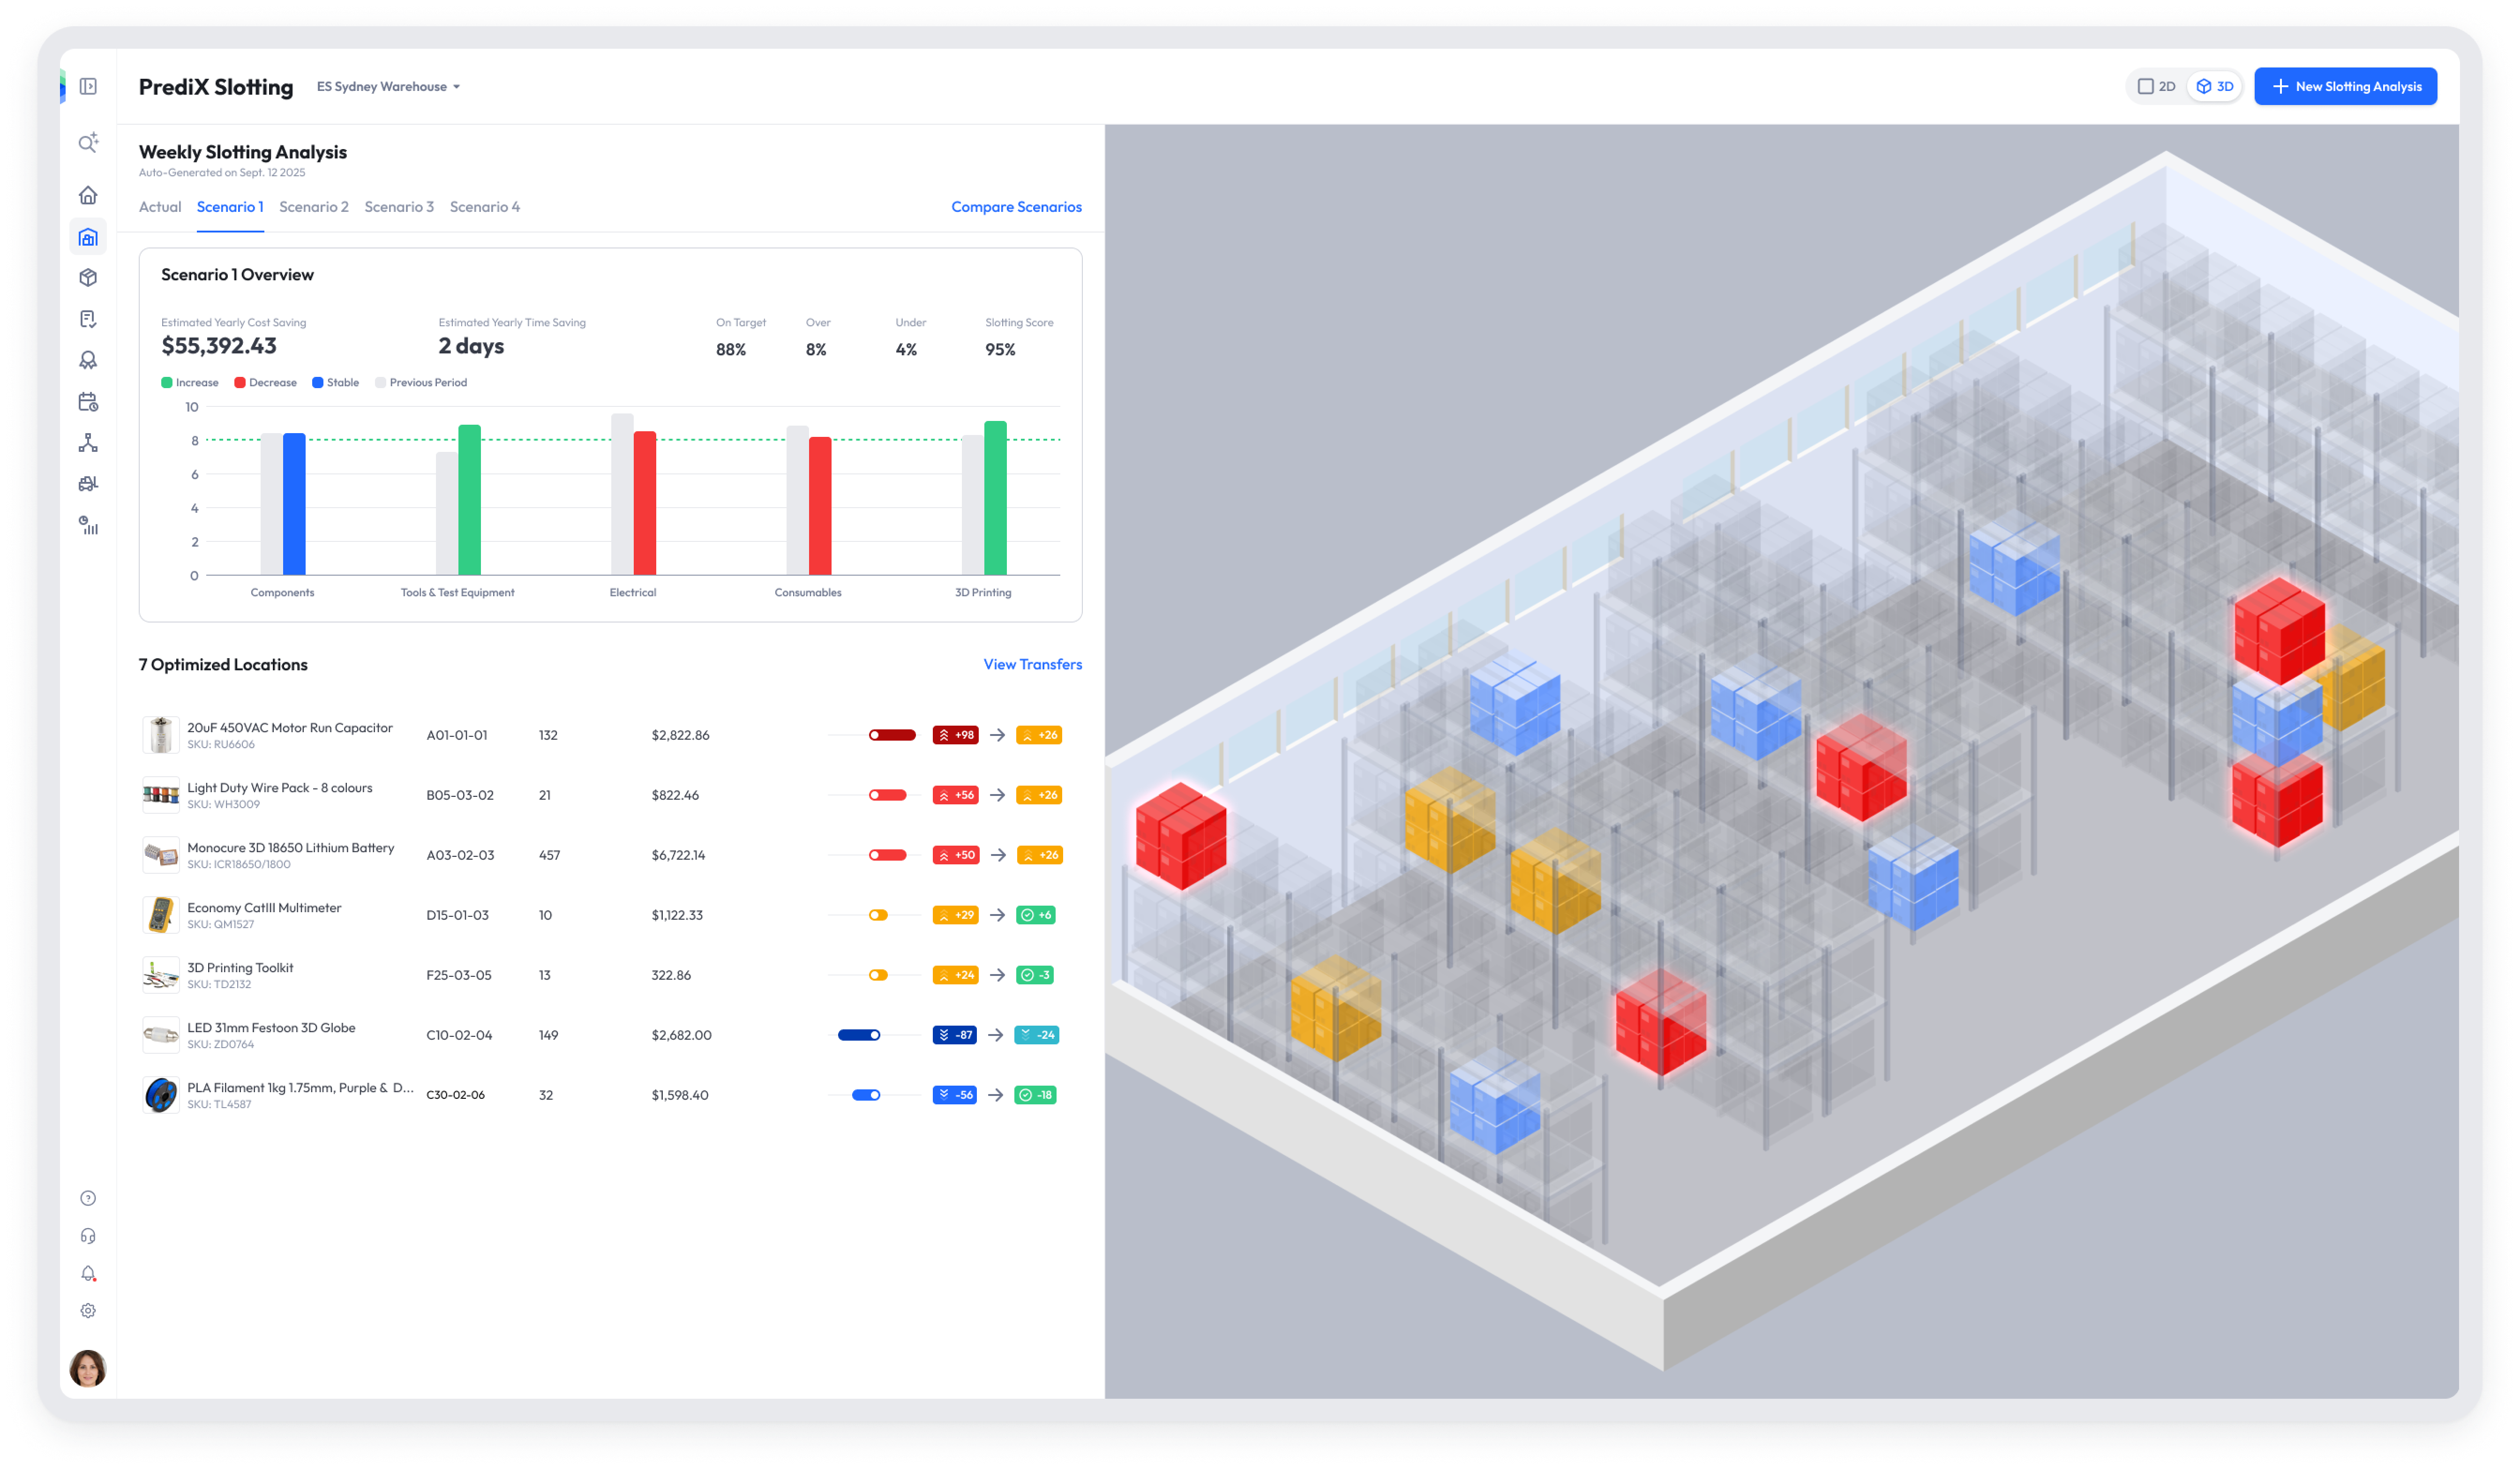Open the settings gear icon
Screen dimensions: 2520x1470
pos(88,1311)
